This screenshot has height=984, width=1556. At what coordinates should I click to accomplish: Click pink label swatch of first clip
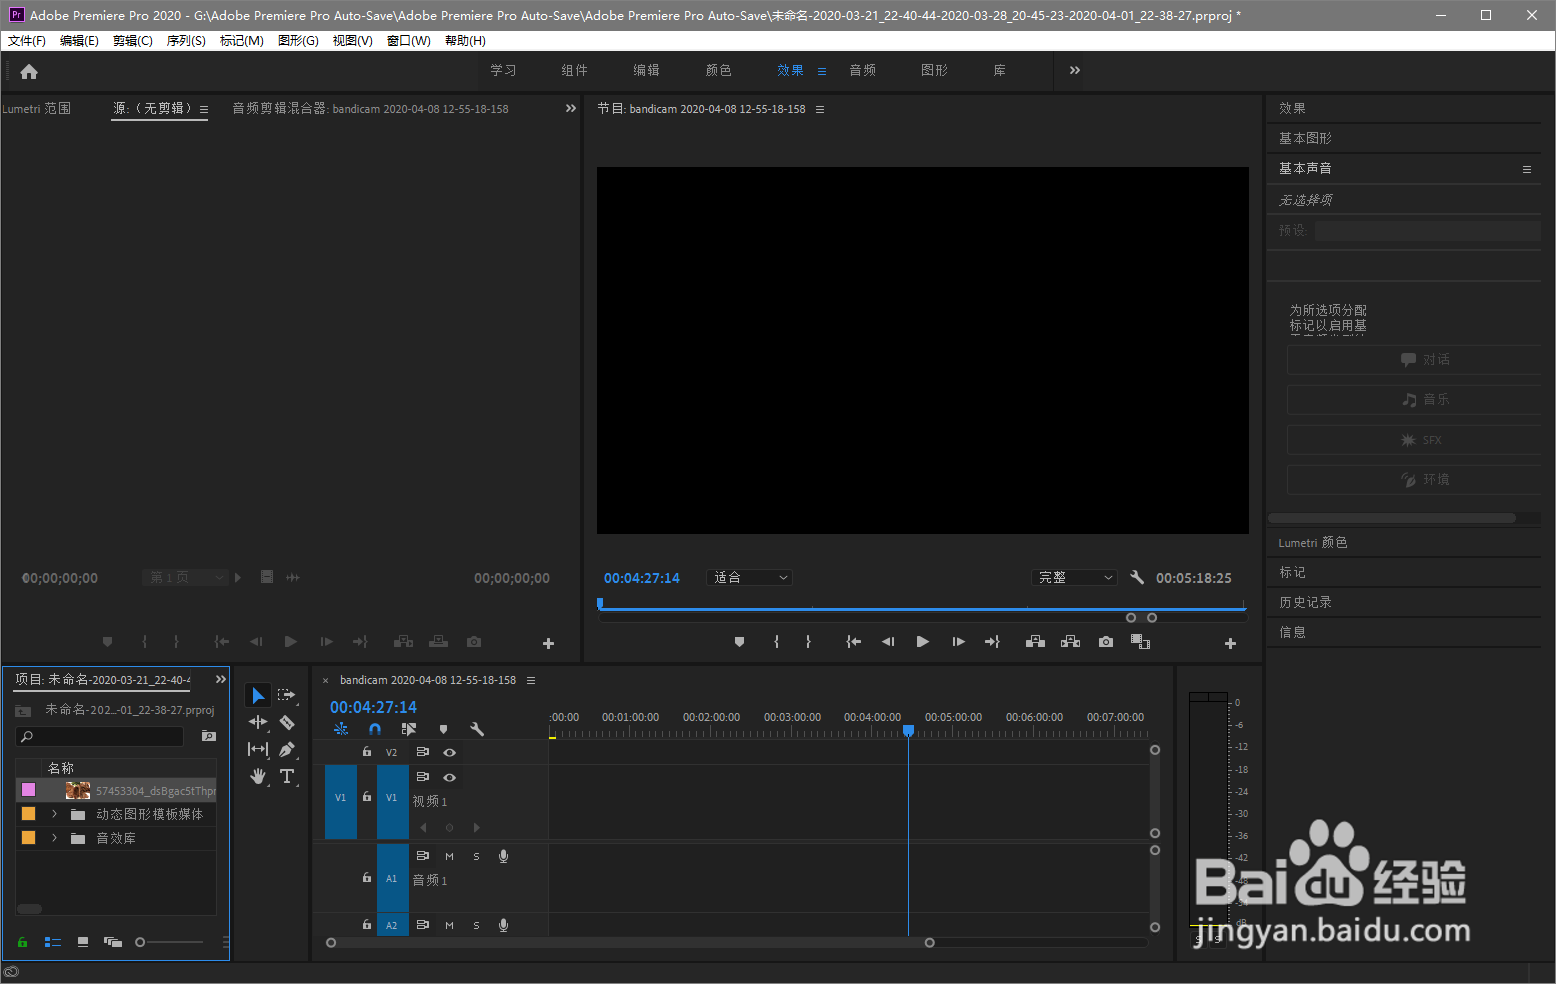(x=28, y=790)
